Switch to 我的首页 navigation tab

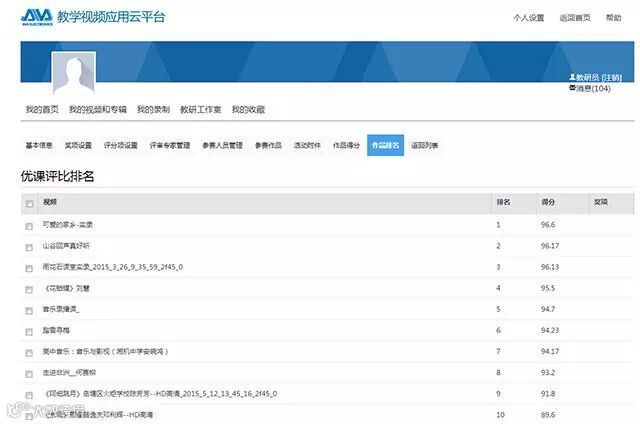click(x=42, y=109)
